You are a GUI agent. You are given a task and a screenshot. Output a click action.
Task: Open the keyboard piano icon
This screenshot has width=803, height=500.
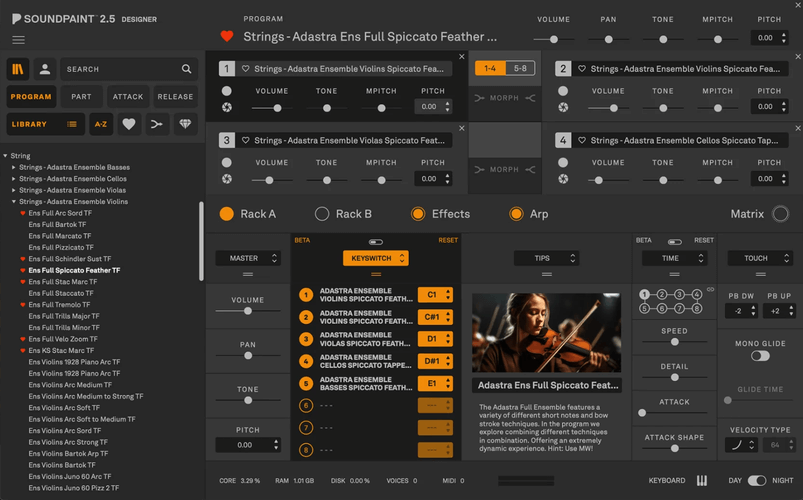[x=702, y=481]
